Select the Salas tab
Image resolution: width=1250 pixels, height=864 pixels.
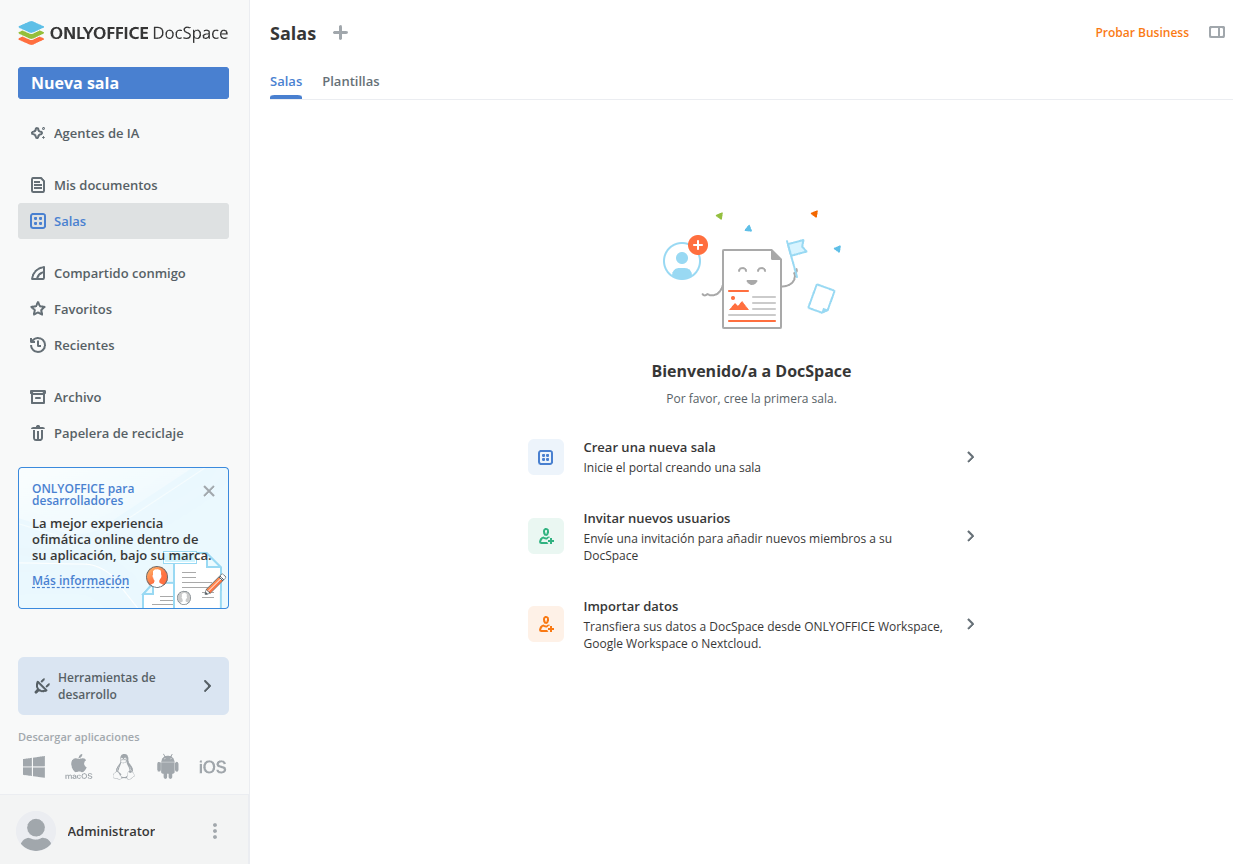pyautogui.click(x=286, y=81)
